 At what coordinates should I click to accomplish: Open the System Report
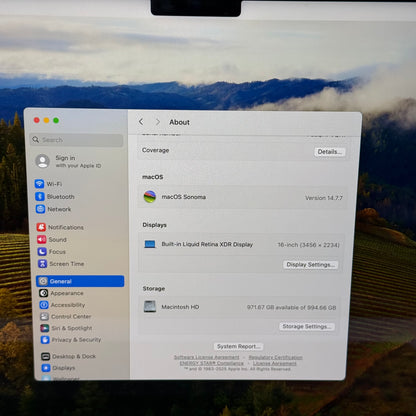pos(238,346)
